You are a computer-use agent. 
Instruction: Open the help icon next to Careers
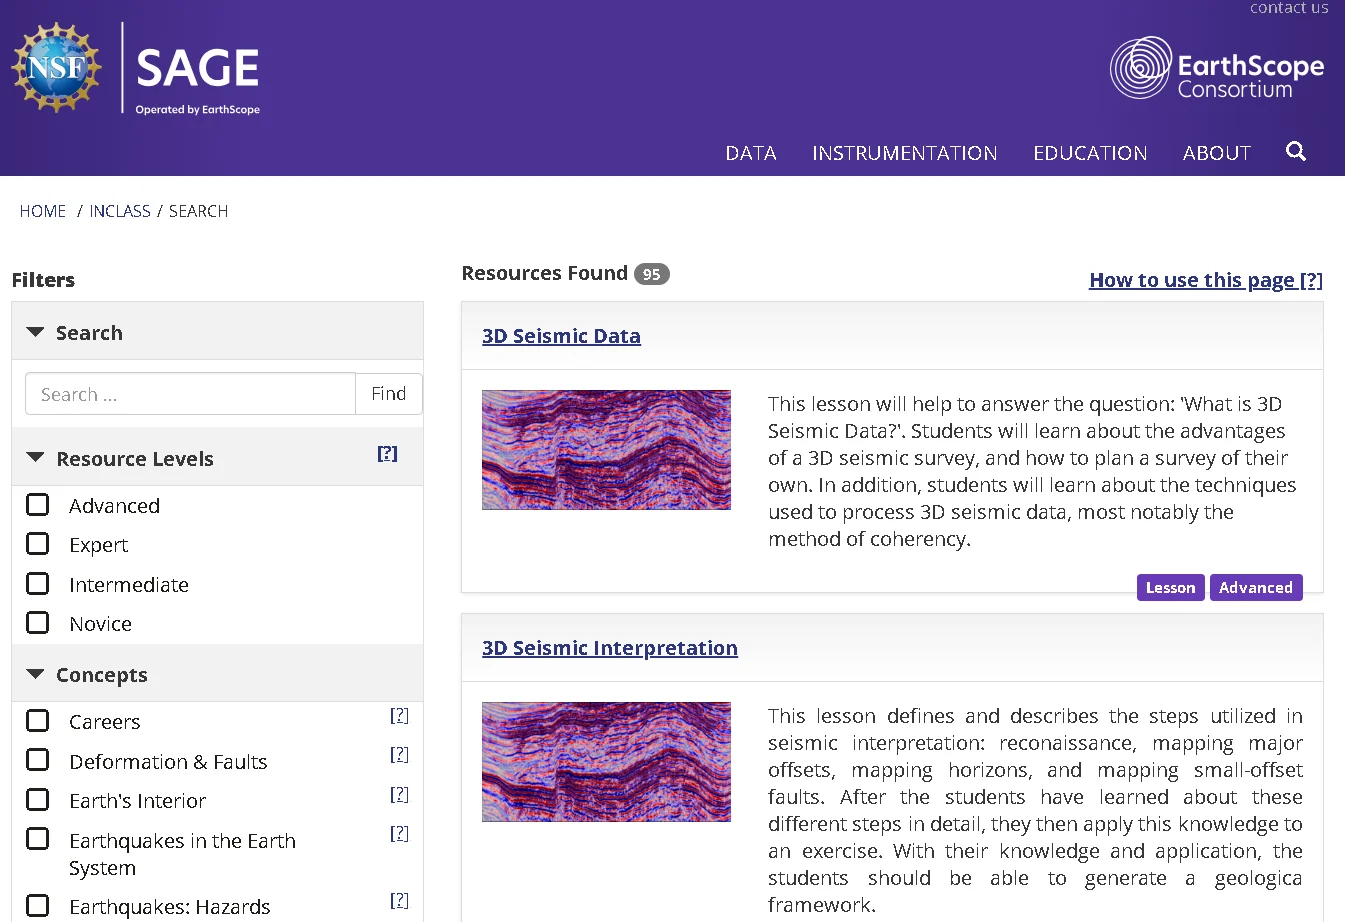[399, 714]
